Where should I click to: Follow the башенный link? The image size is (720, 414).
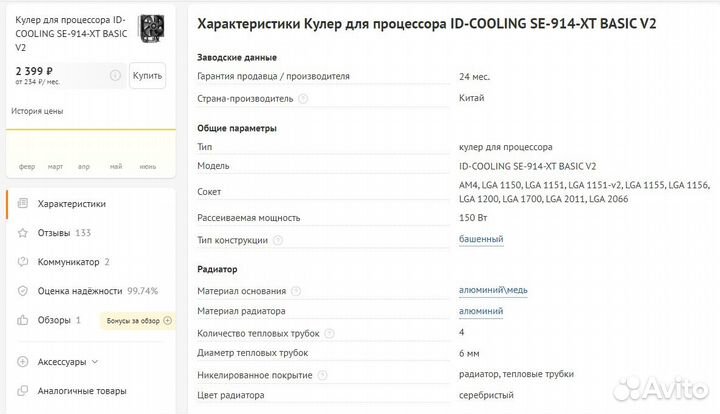[481, 239]
